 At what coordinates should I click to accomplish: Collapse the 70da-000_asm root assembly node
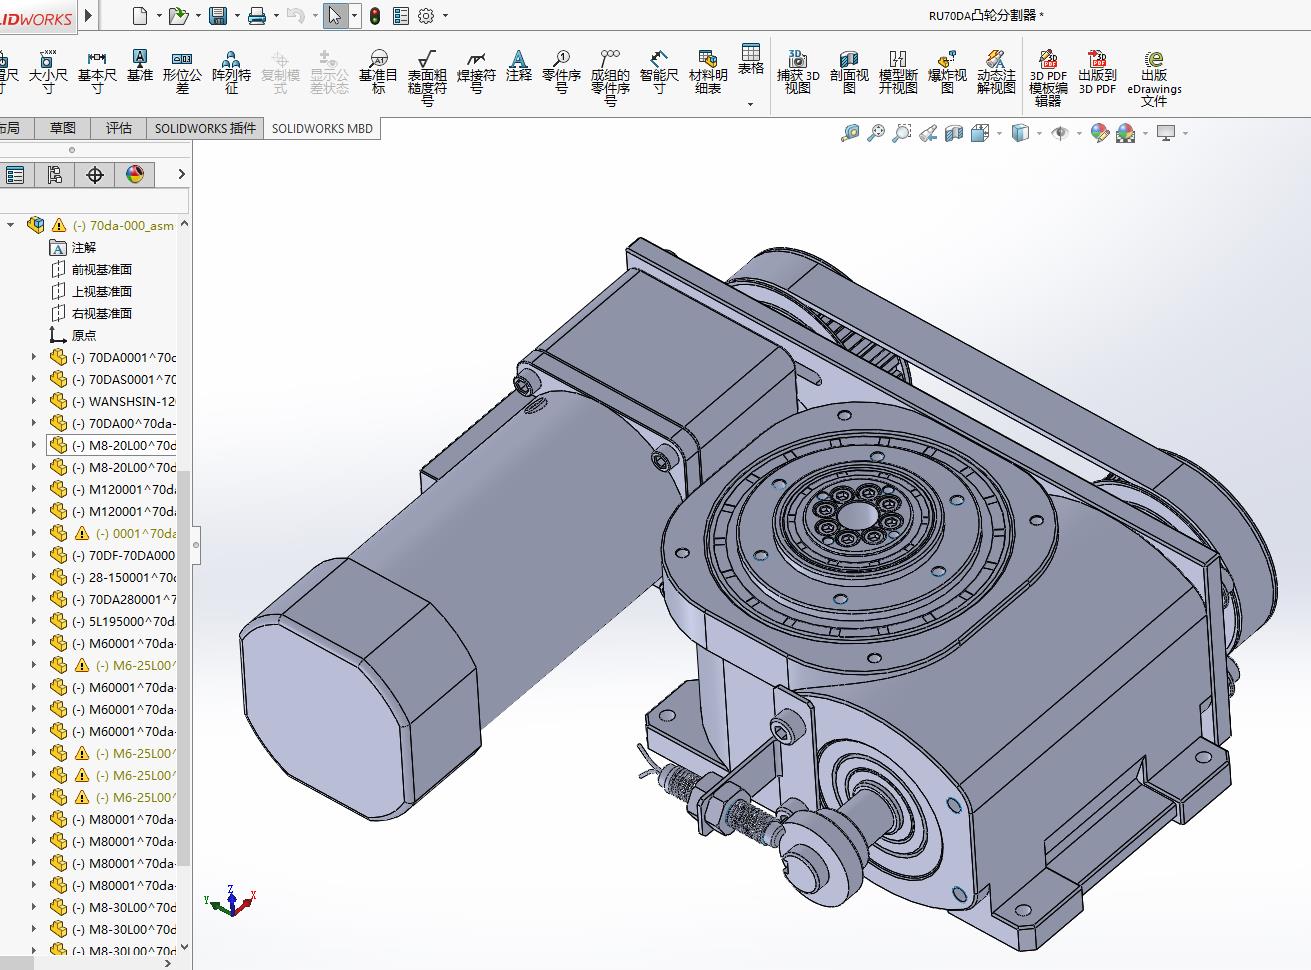(x=11, y=225)
